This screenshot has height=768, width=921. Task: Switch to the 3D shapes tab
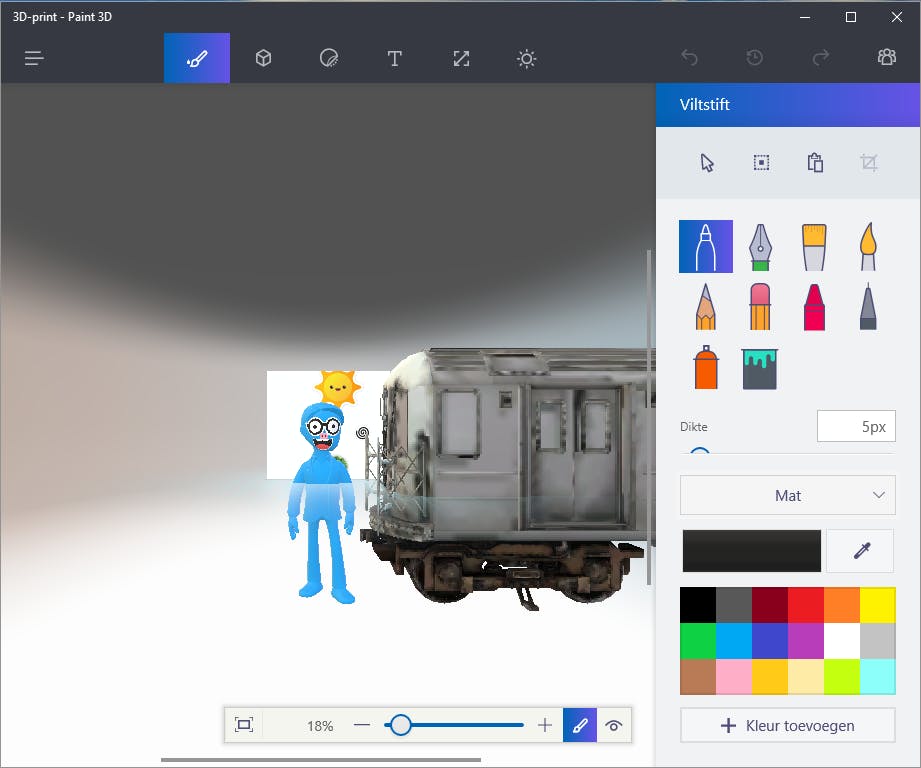tap(263, 58)
